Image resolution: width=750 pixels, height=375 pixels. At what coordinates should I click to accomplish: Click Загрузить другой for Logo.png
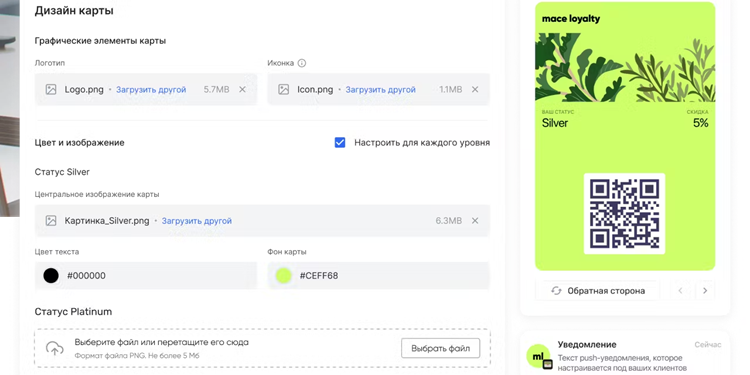click(x=151, y=89)
